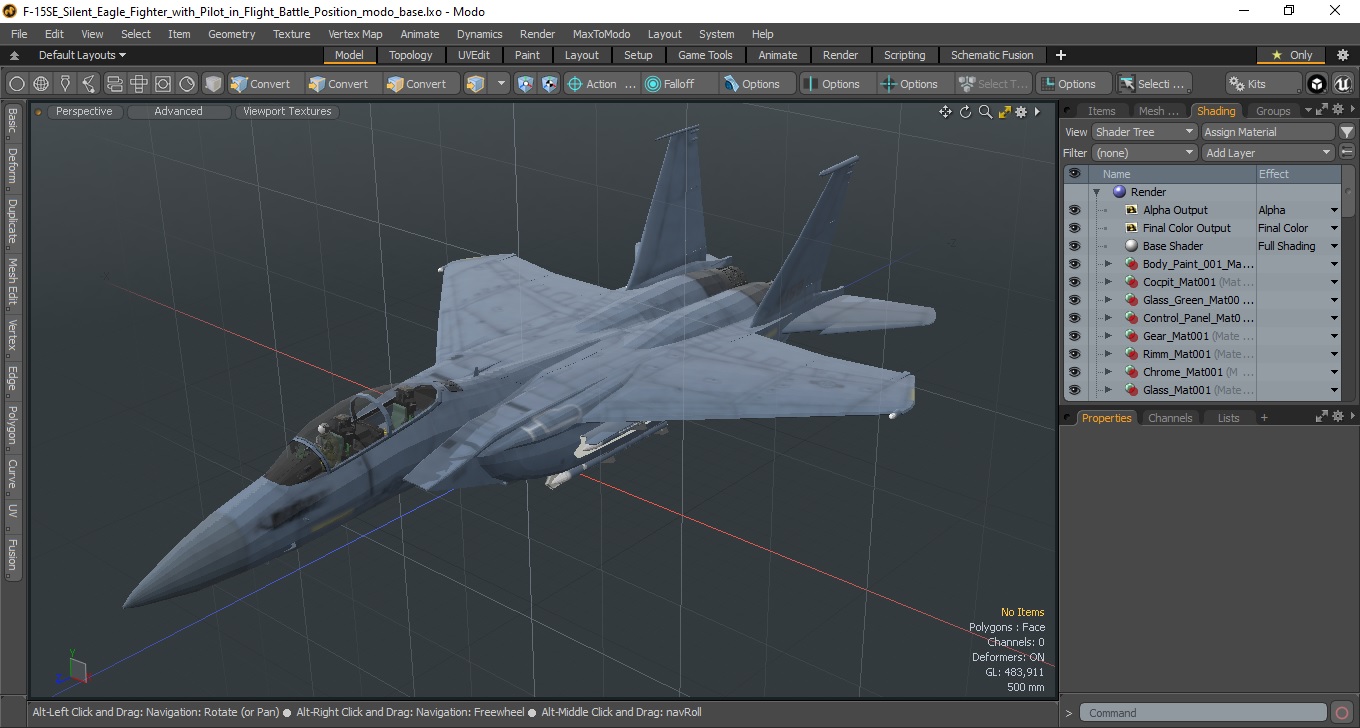Click the Select Through button
Screen dimensions: 1360x728
click(x=994, y=84)
